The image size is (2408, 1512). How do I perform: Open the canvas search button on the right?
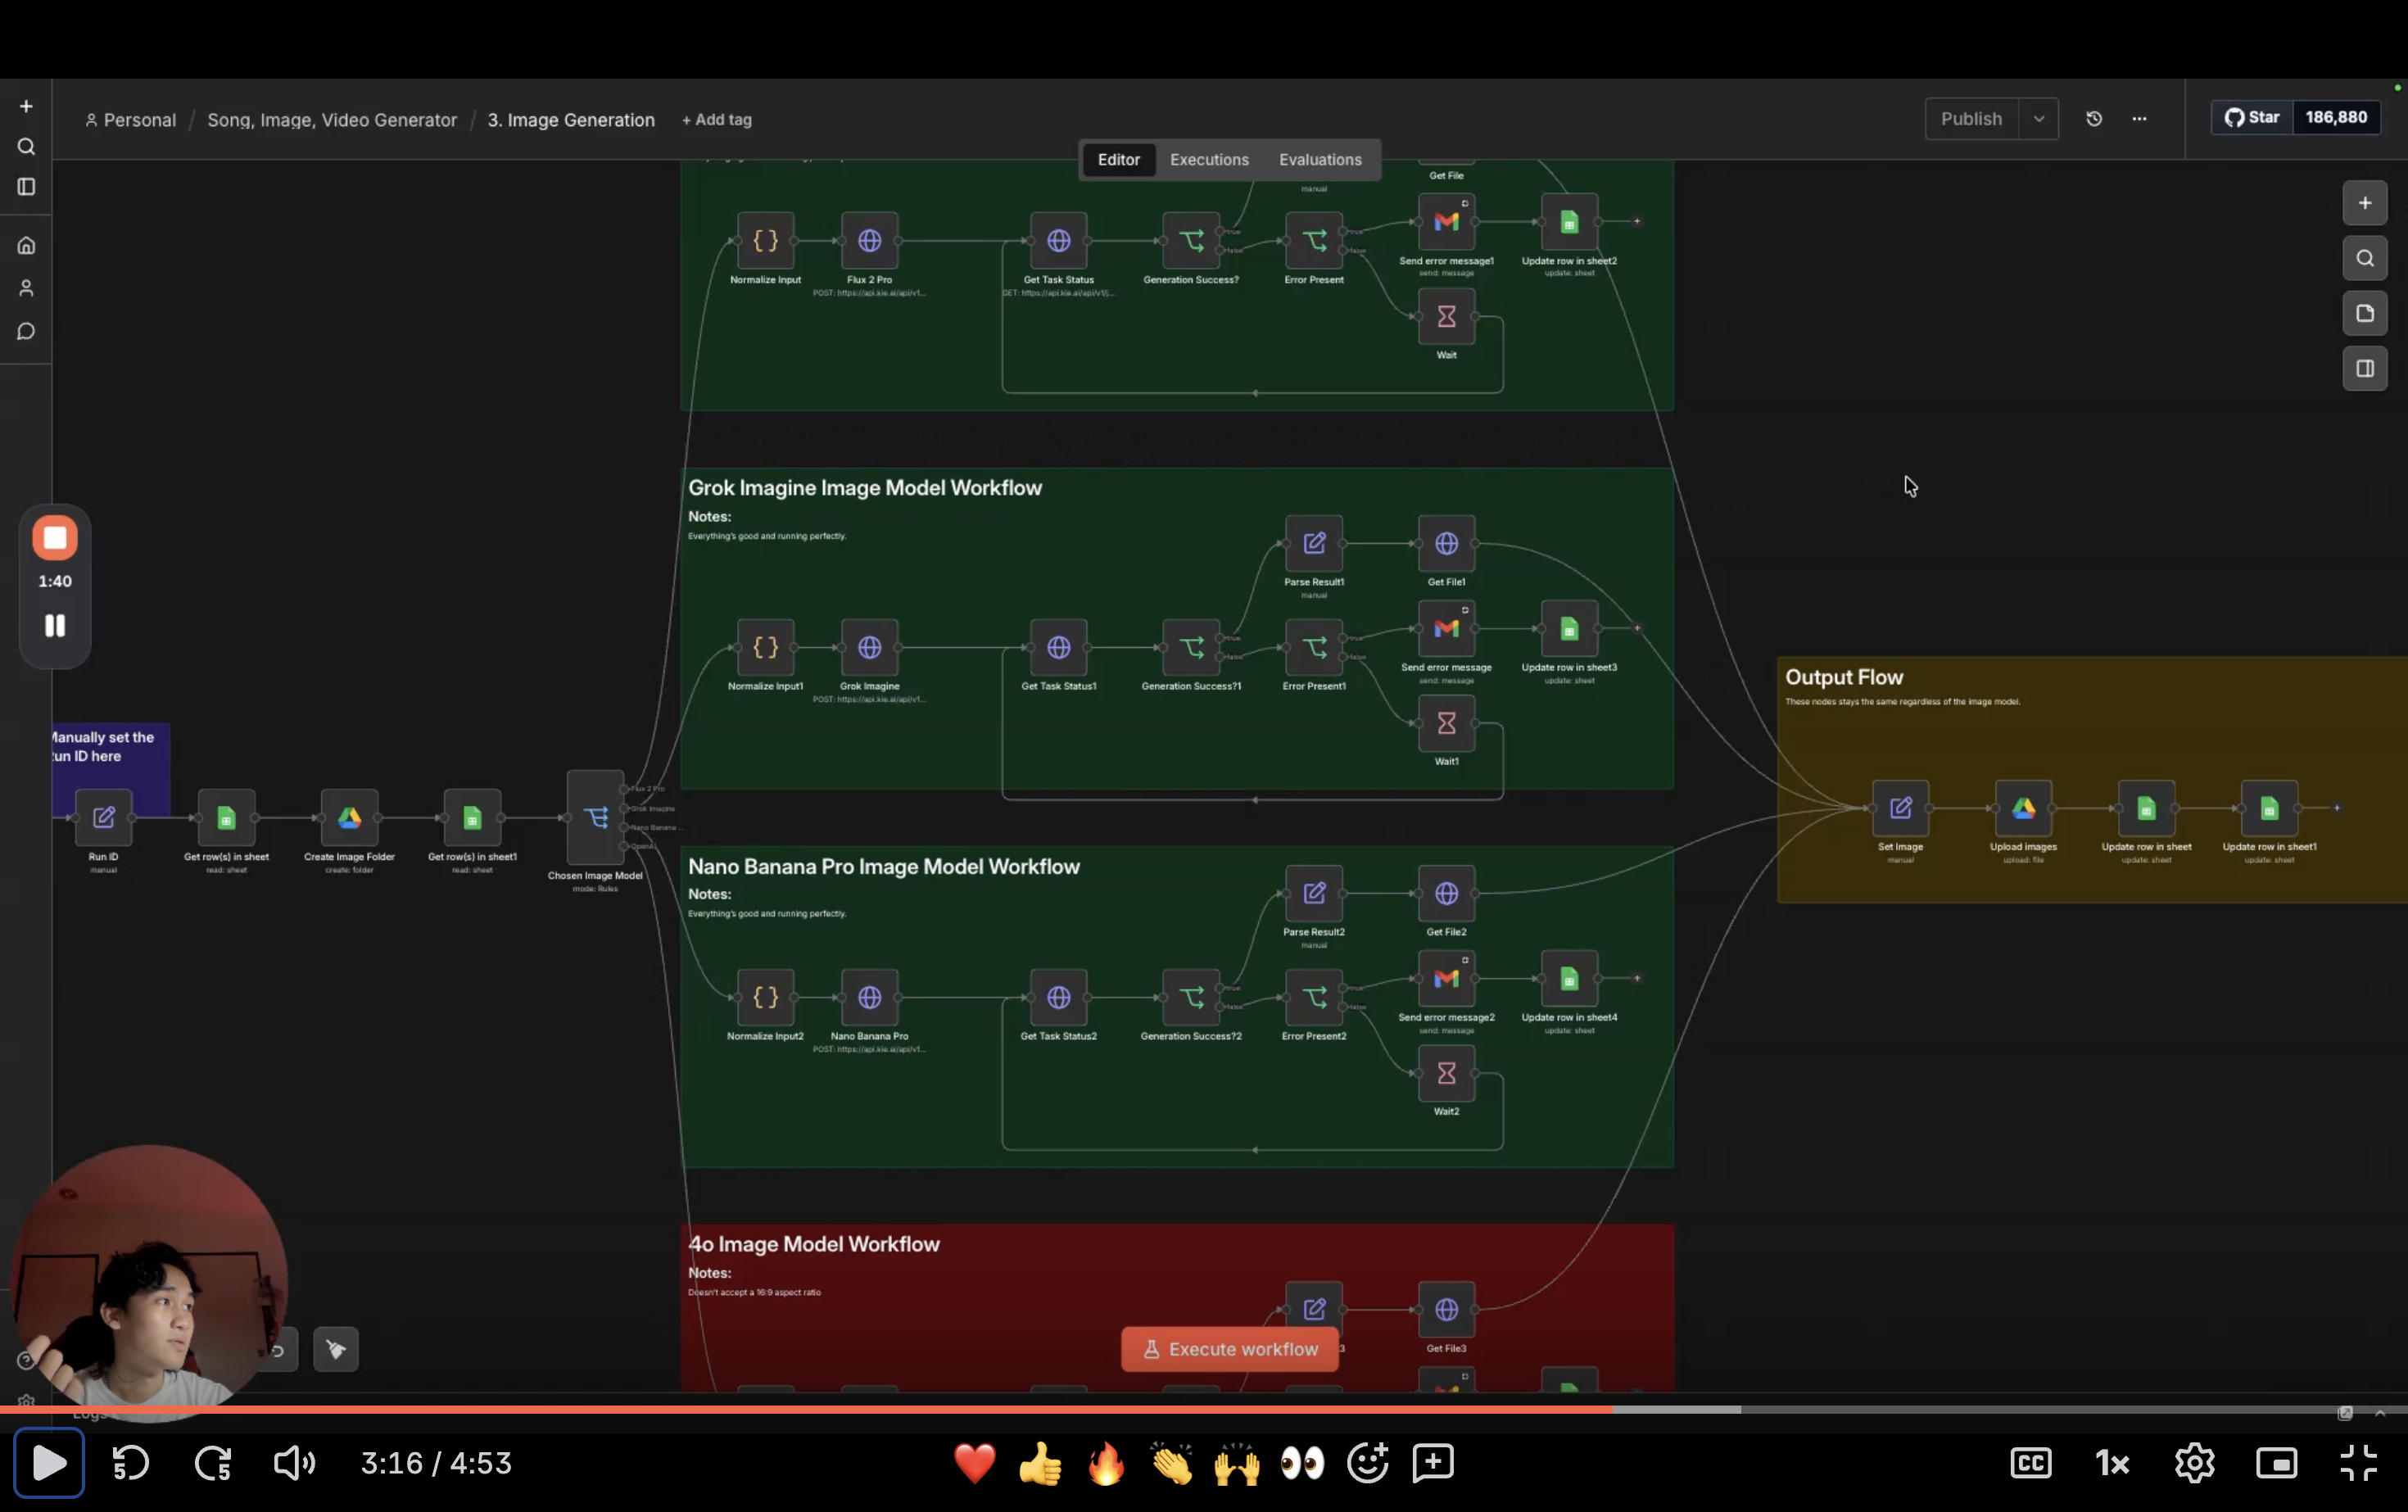2365,258
